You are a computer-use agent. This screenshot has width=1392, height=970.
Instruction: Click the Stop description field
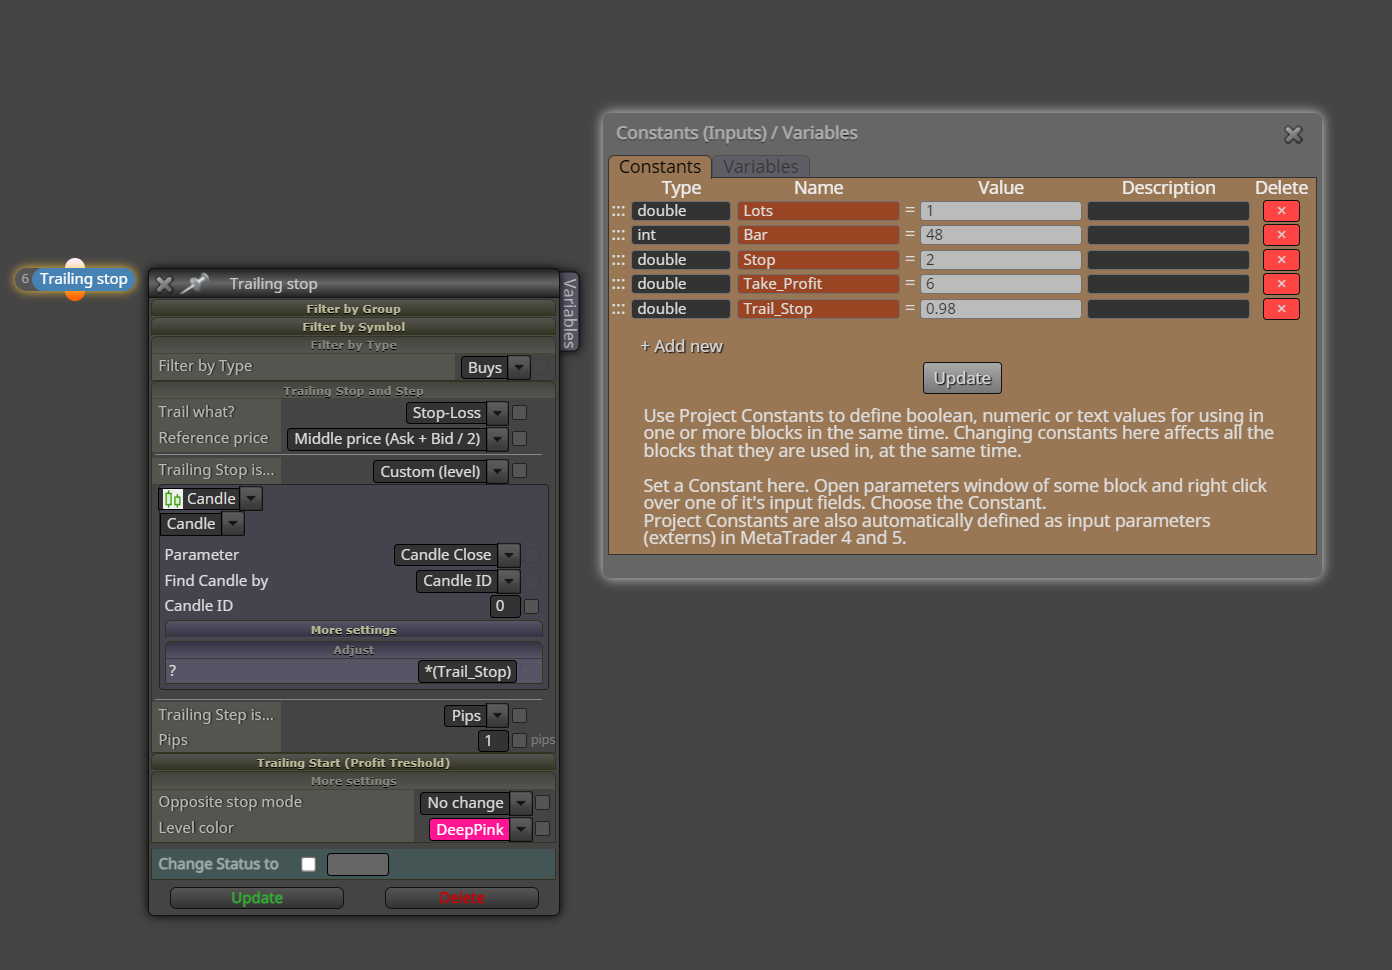(x=1168, y=260)
